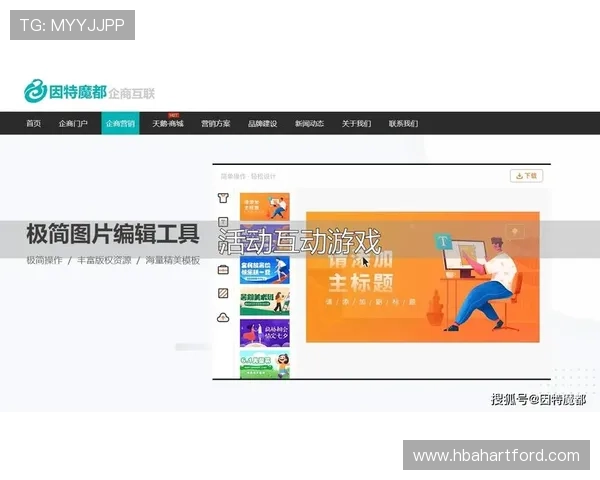This screenshot has height=480, width=600.
Task: Select the highlighted 企商营销 nav tab
Action: (120, 123)
